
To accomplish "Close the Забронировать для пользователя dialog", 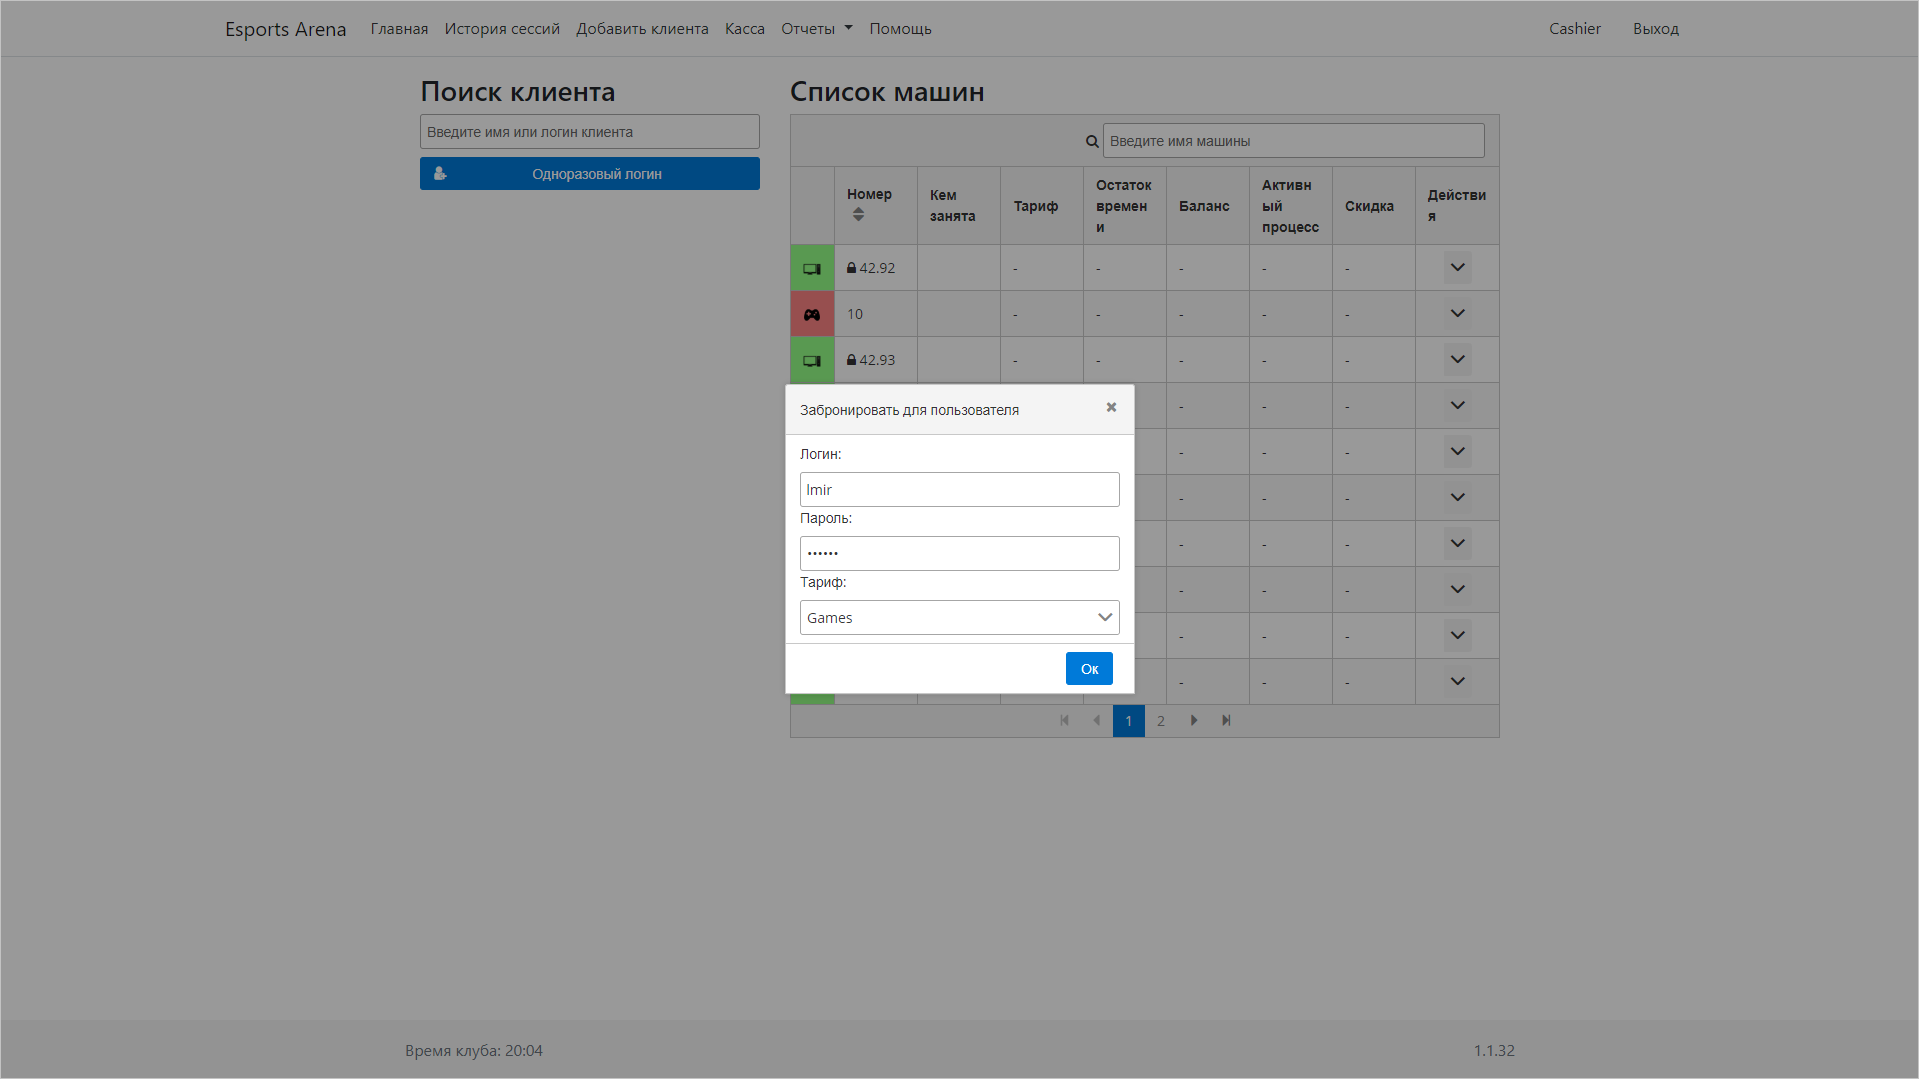I will [x=1111, y=407].
